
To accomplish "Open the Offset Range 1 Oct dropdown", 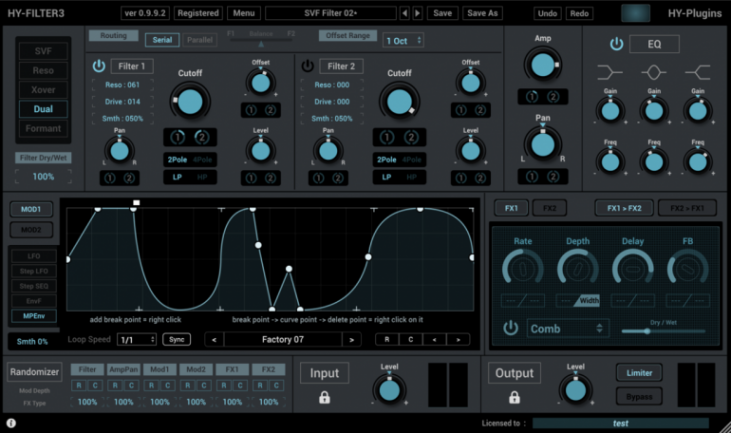I will point(403,41).
